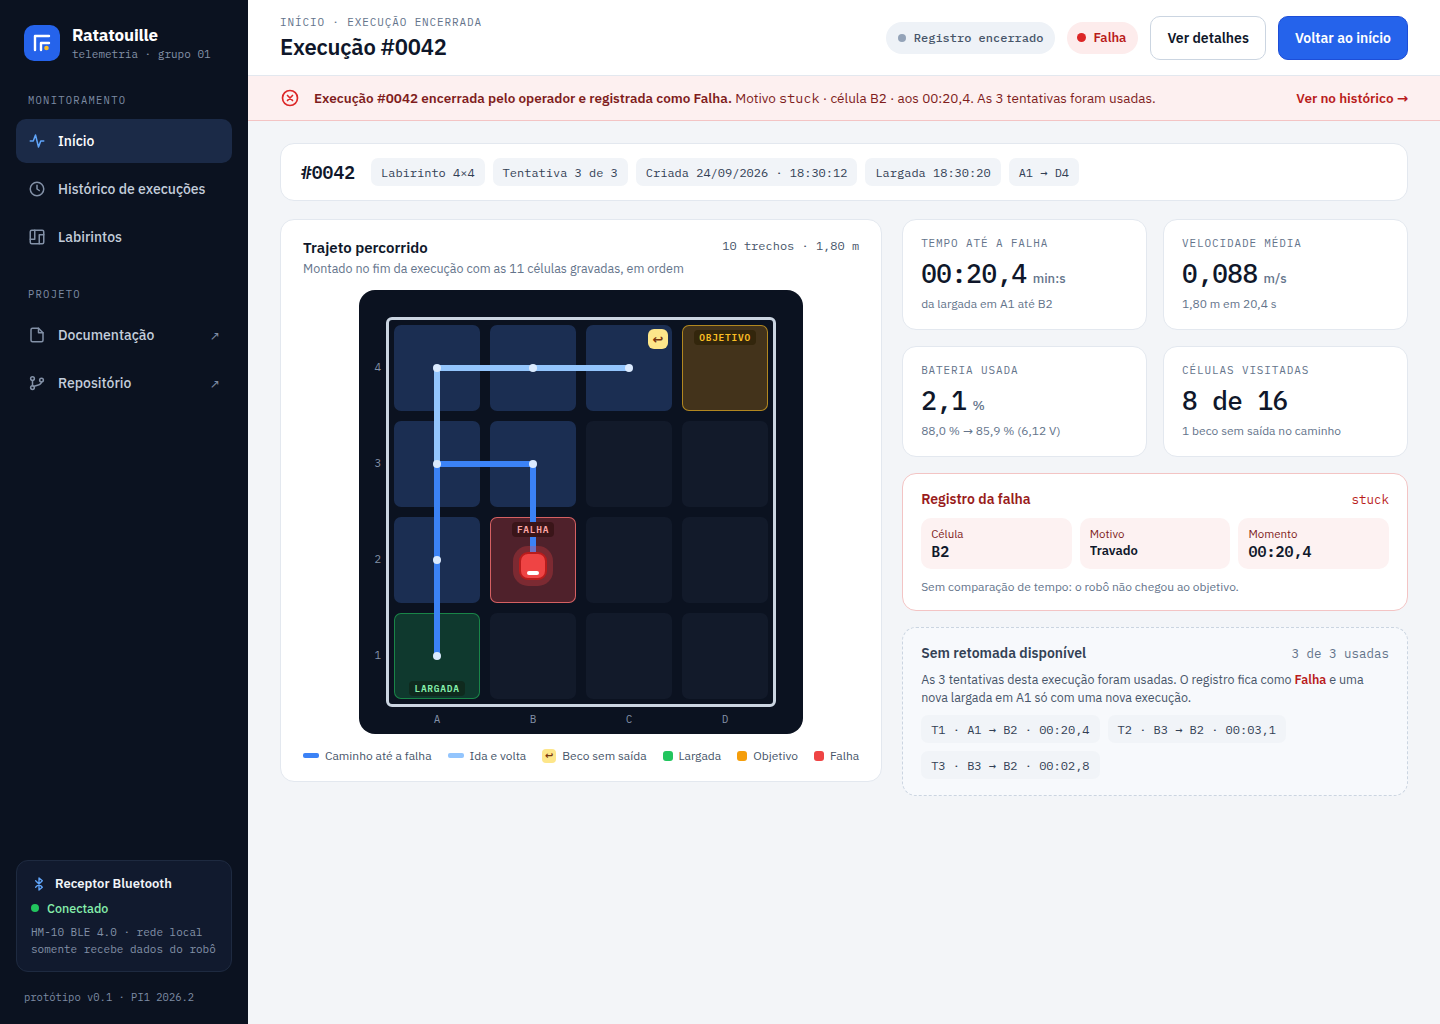The width and height of the screenshot is (1440, 1024).
Task: Select the LARGADA cell in the maze
Action: click(x=437, y=656)
